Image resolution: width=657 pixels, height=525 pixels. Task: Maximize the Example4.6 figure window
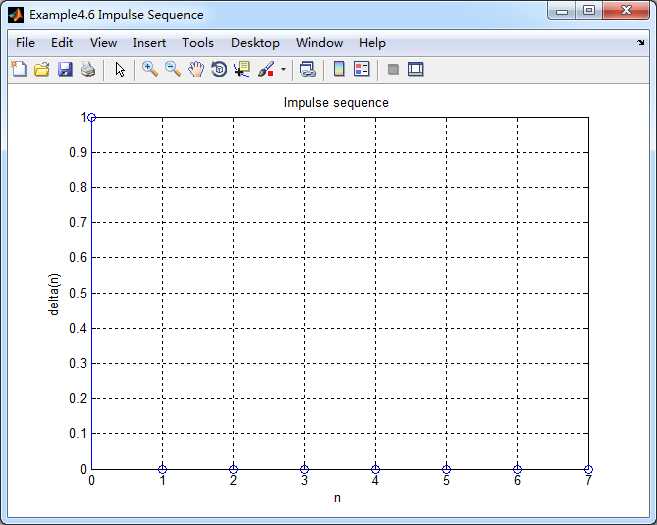(589, 10)
